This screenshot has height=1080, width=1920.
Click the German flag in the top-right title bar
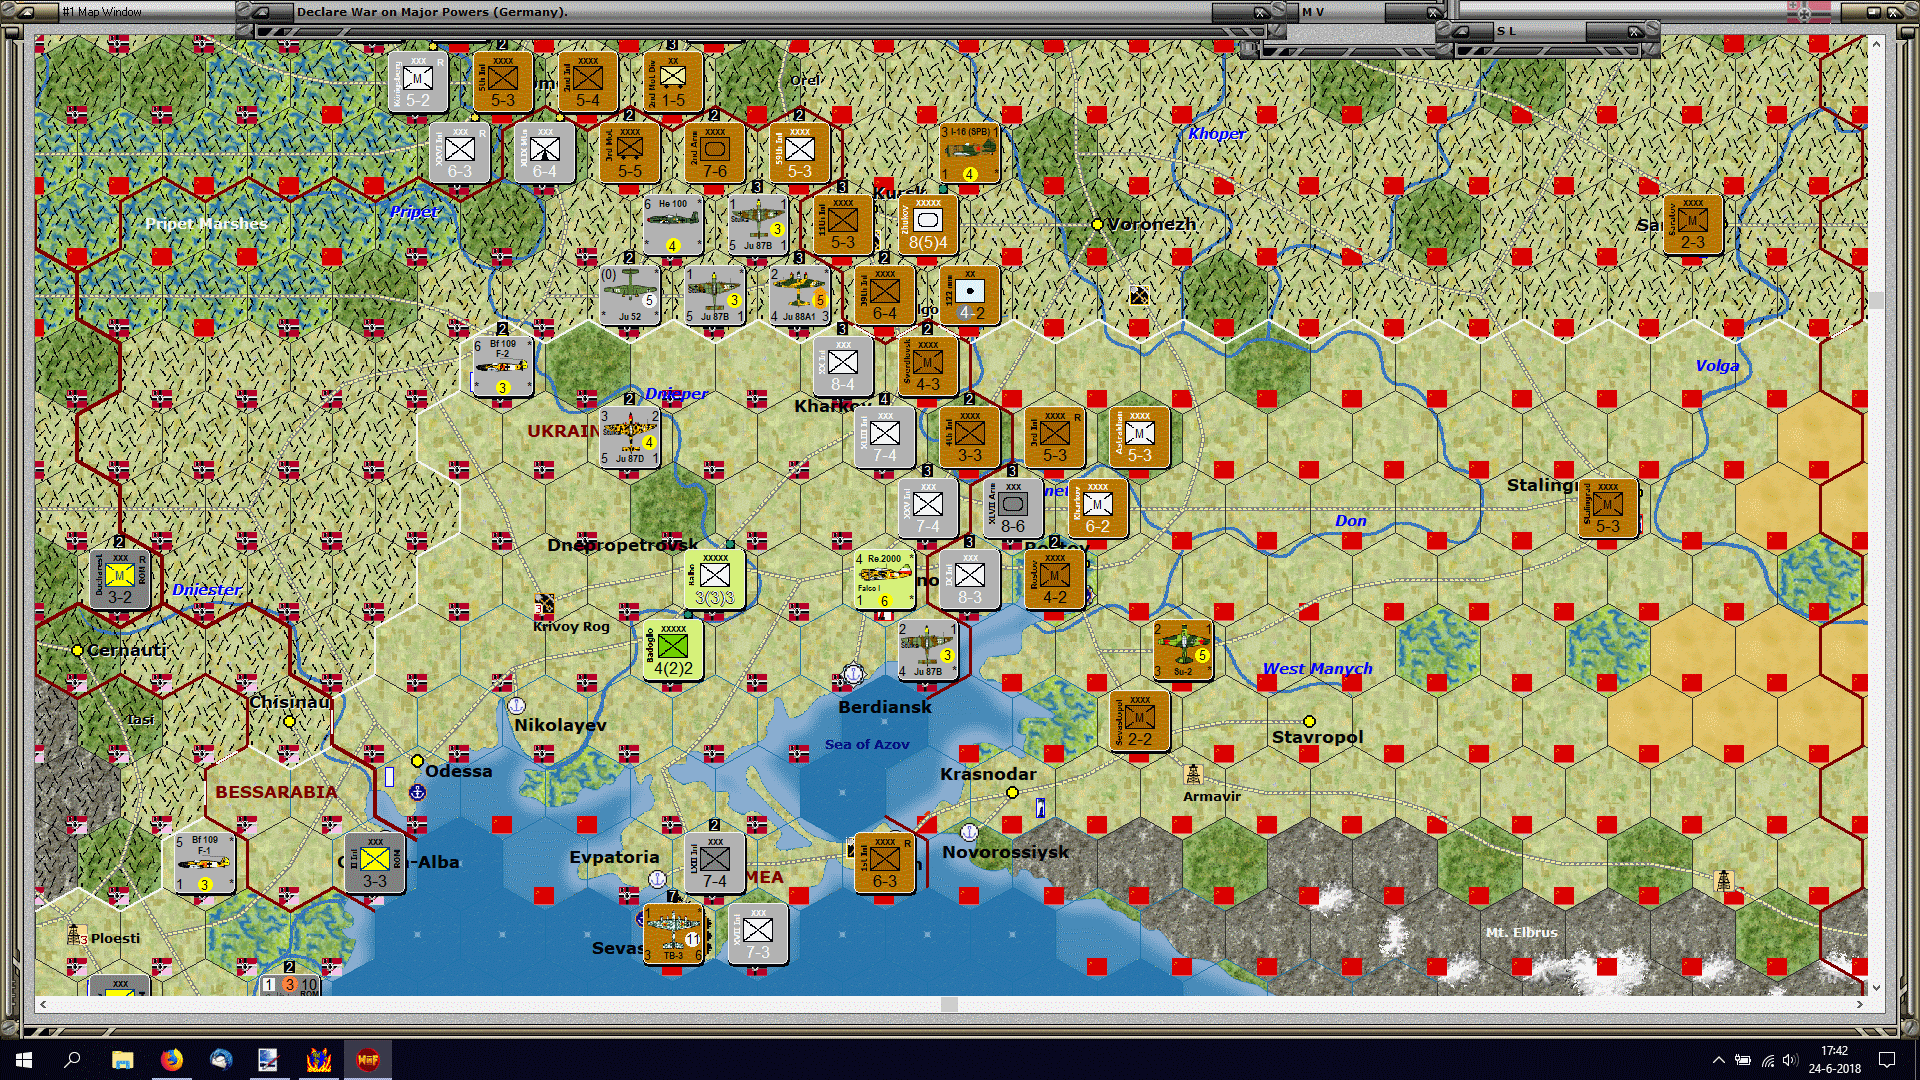1809,12
